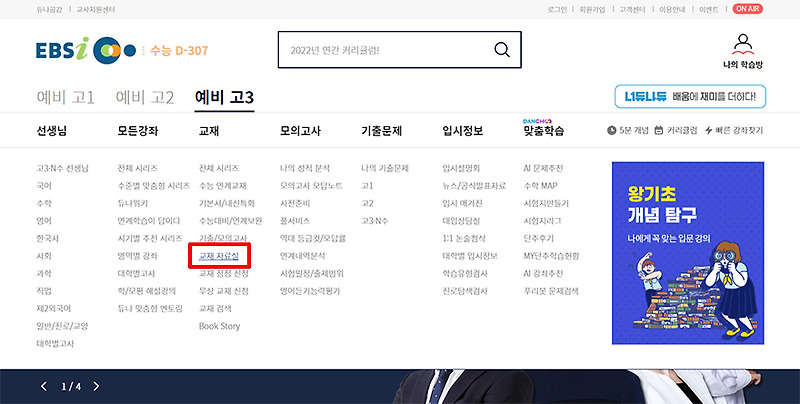Switch to 예비 고2 tab
800x404 pixels.
point(145,97)
